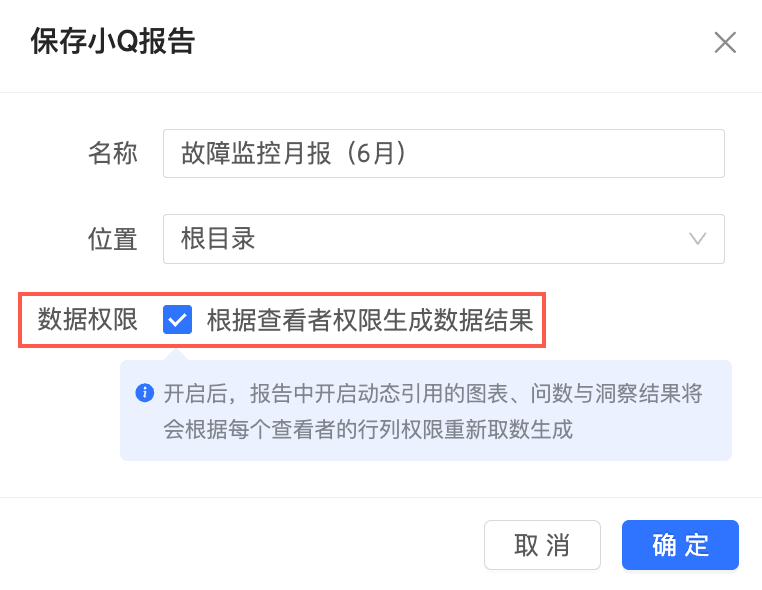This screenshot has width=762, height=590.
Task: Close the 保存小Q报告 dialog with X
Action: coord(725,42)
